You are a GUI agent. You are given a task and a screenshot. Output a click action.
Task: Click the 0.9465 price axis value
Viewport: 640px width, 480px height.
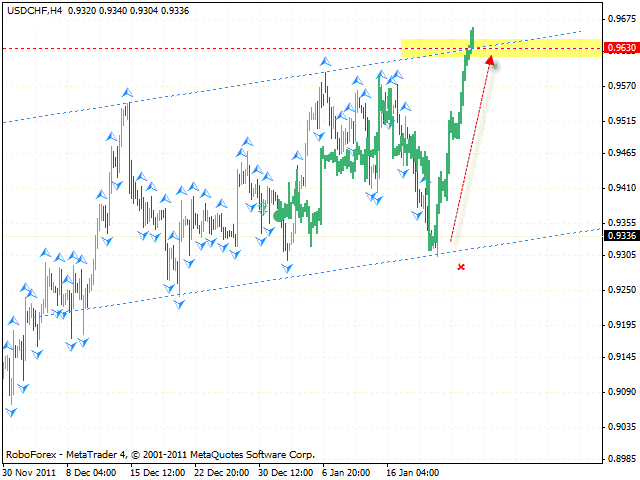point(620,153)
